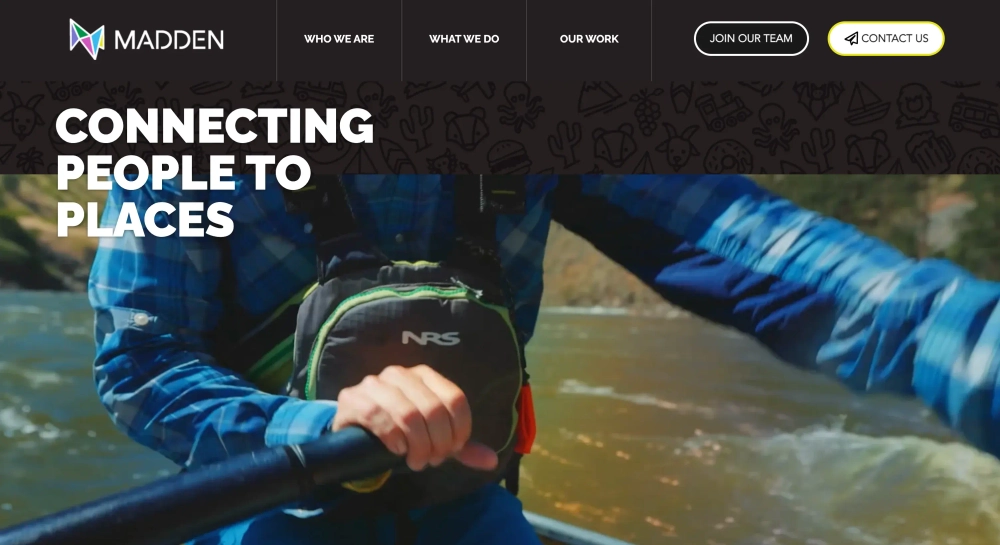Click the mountain doodle beside the grapes
The height and width of the screenshot is (545, 1000).
coord(603,99)
